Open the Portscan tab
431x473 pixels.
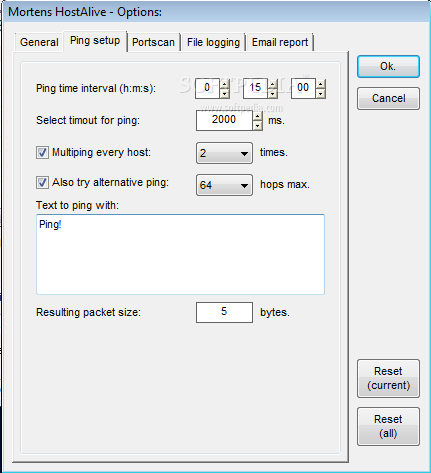(153, 42)
